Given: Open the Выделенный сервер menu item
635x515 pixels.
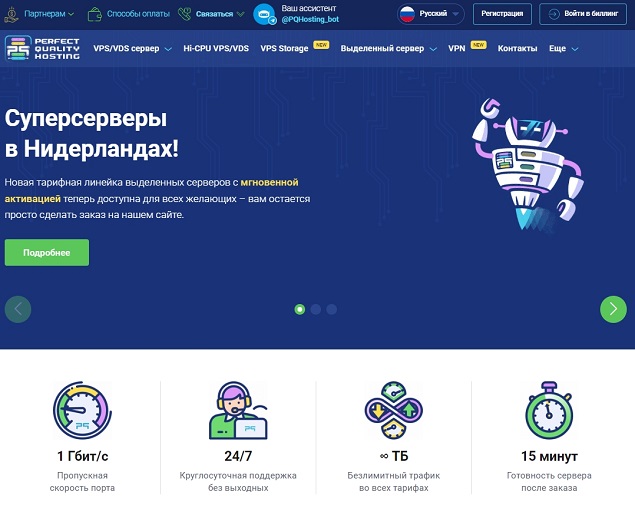Looking at the screenshot, I should point(382,48).
